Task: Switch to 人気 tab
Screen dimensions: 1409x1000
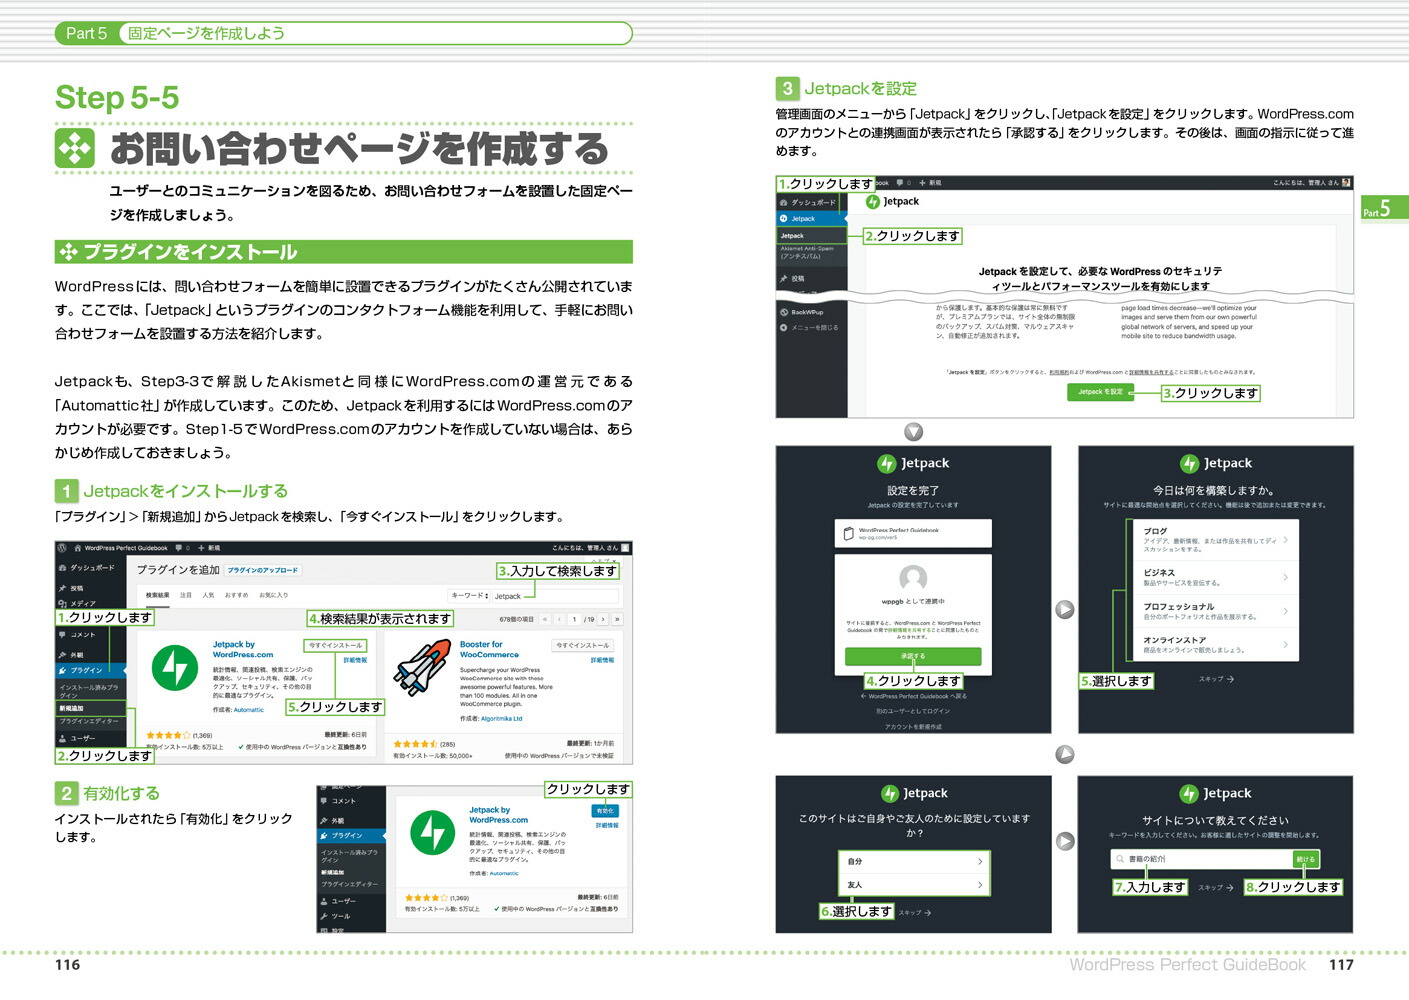Action: pos(208,595)
